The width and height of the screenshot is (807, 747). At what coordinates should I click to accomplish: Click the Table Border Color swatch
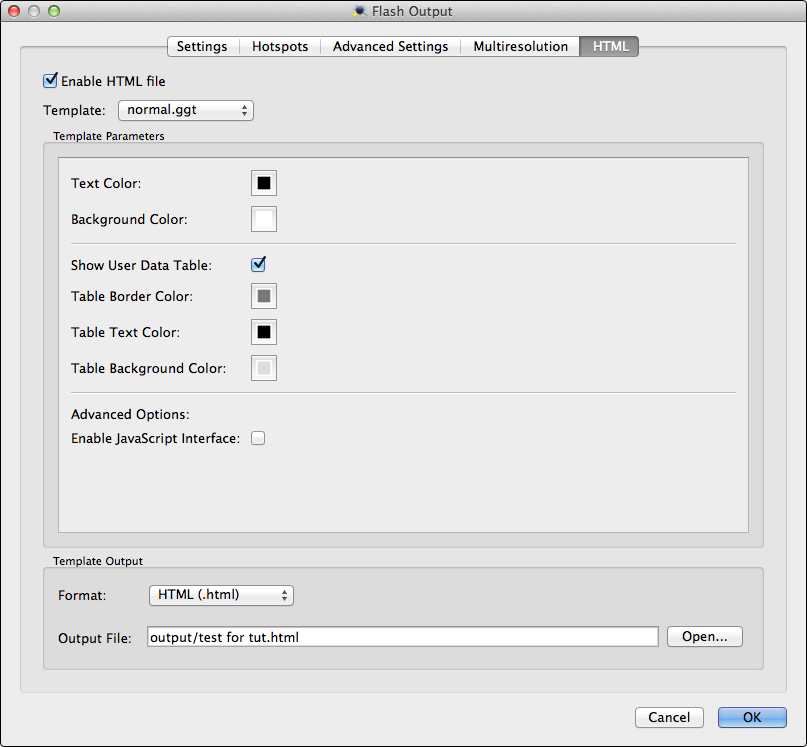tap(263, 295)
